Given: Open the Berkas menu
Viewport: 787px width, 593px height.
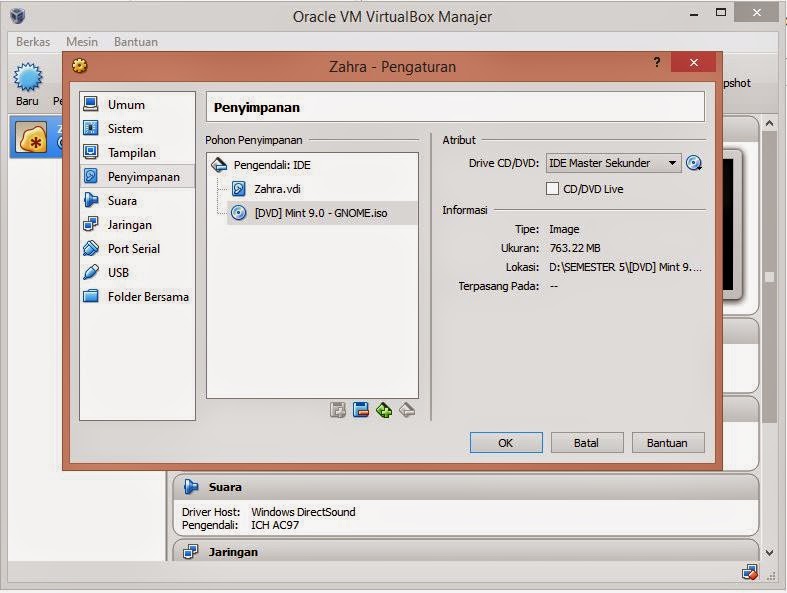Looking at the screenshot, I should [x=33, y=42].
